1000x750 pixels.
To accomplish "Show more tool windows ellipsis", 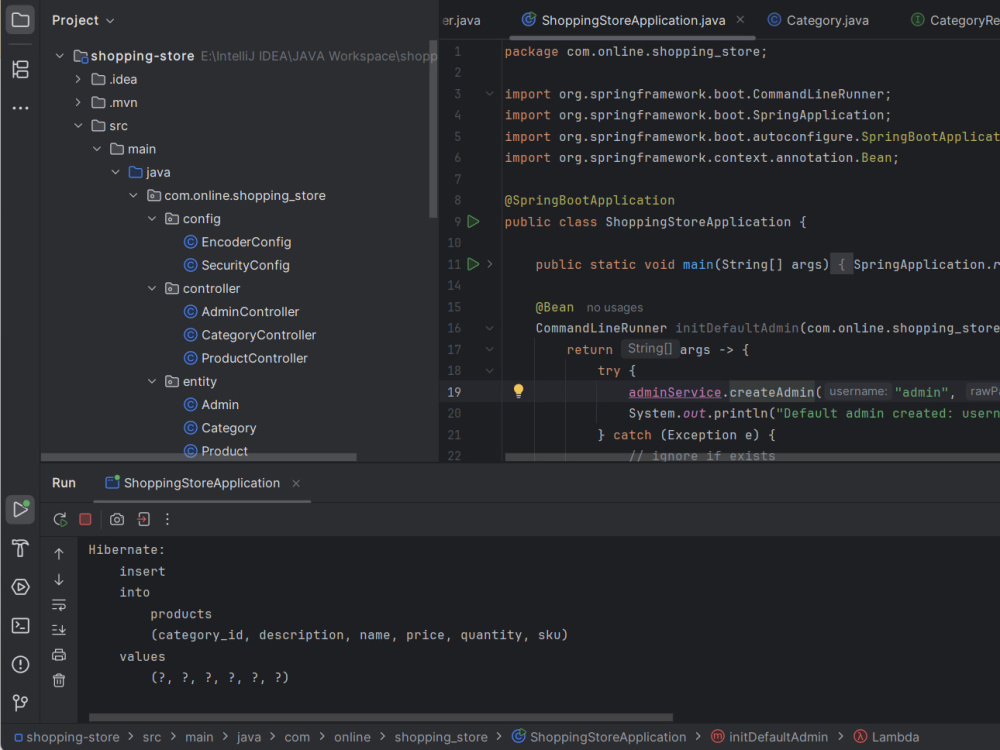I will [20, 108].
